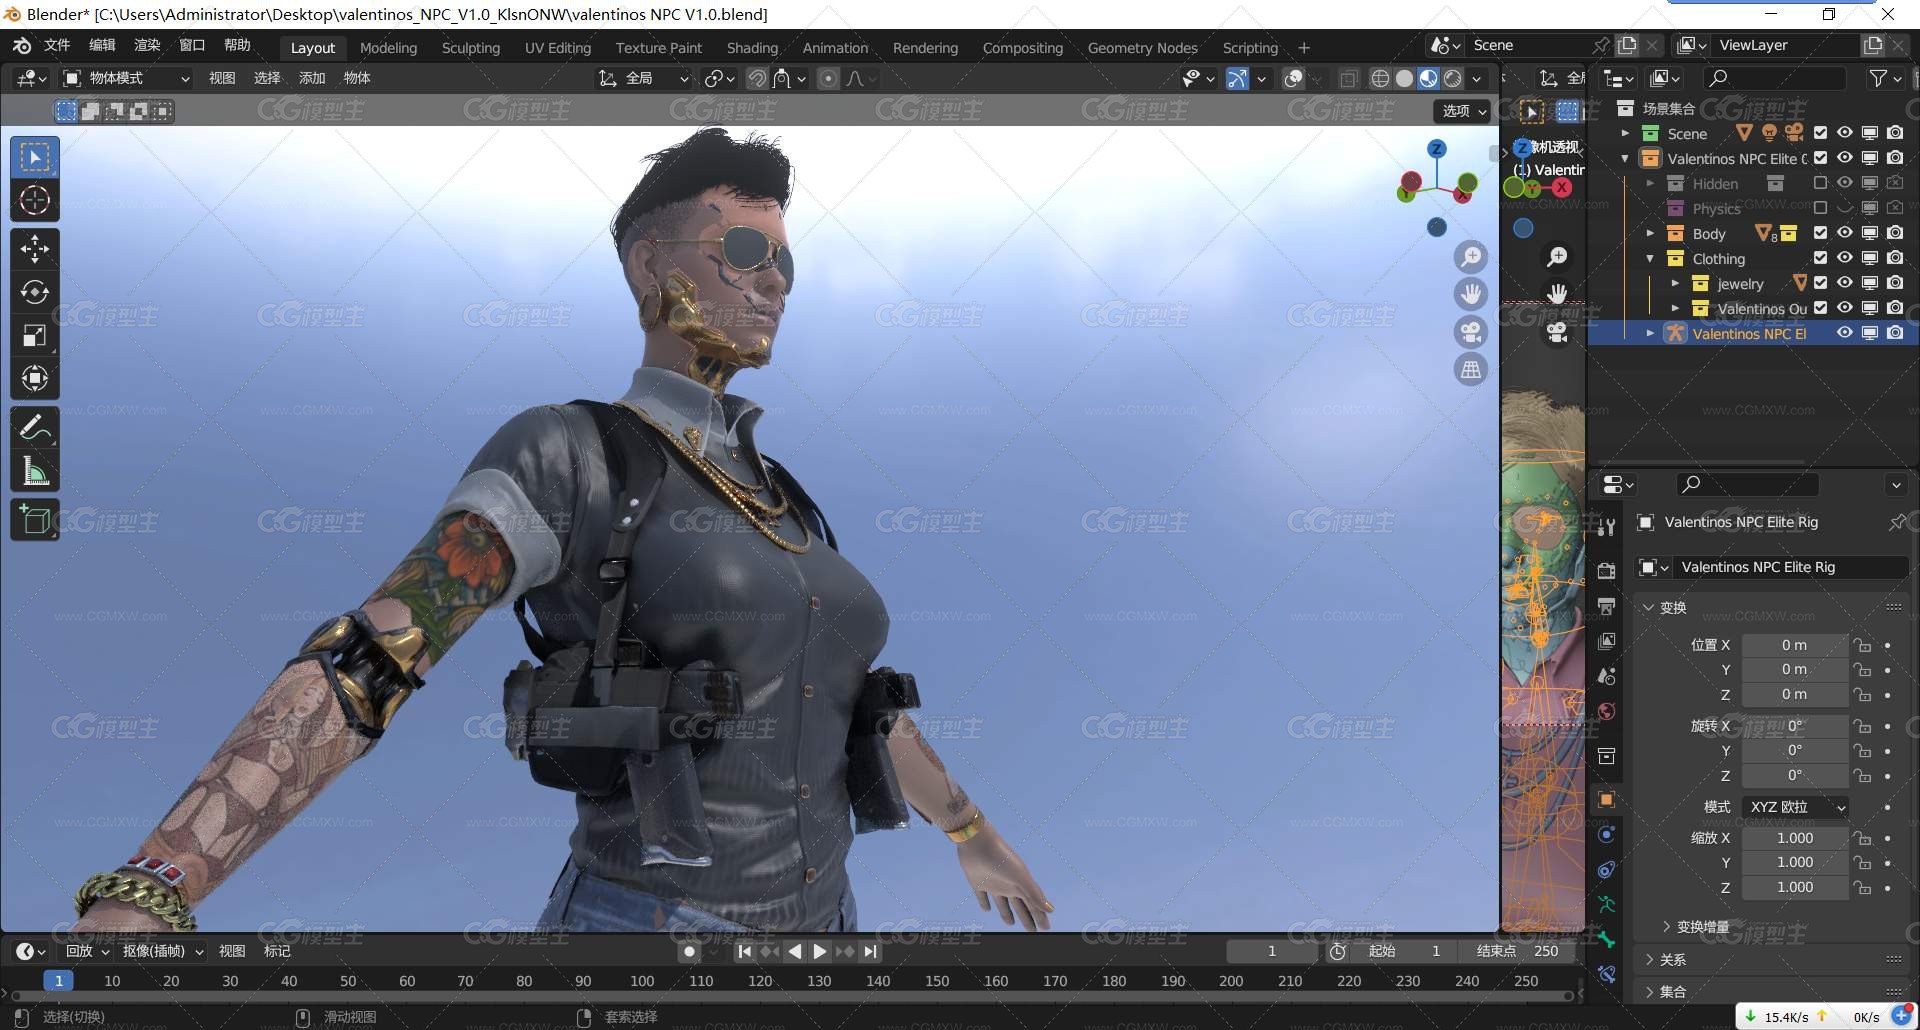The image size is (1920, 1030).
Task: Switch perspective/orthographic with the grid icon
Action: pyautogui.click(x=1471, y=370)
